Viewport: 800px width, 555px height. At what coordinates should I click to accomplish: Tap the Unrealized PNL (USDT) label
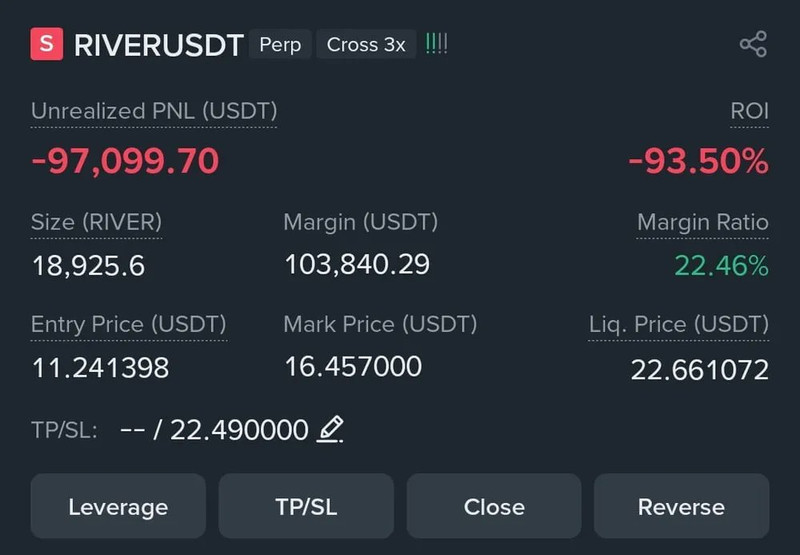point(154,111)
